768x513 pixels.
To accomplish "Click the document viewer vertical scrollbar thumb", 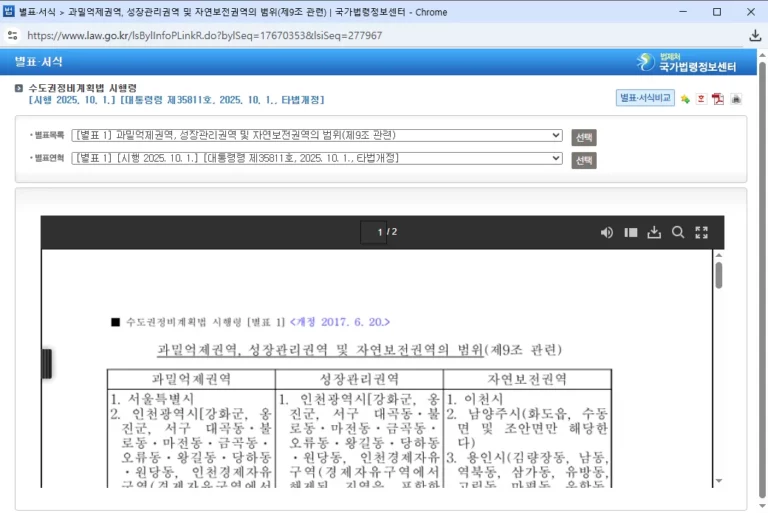I will 719,275.
